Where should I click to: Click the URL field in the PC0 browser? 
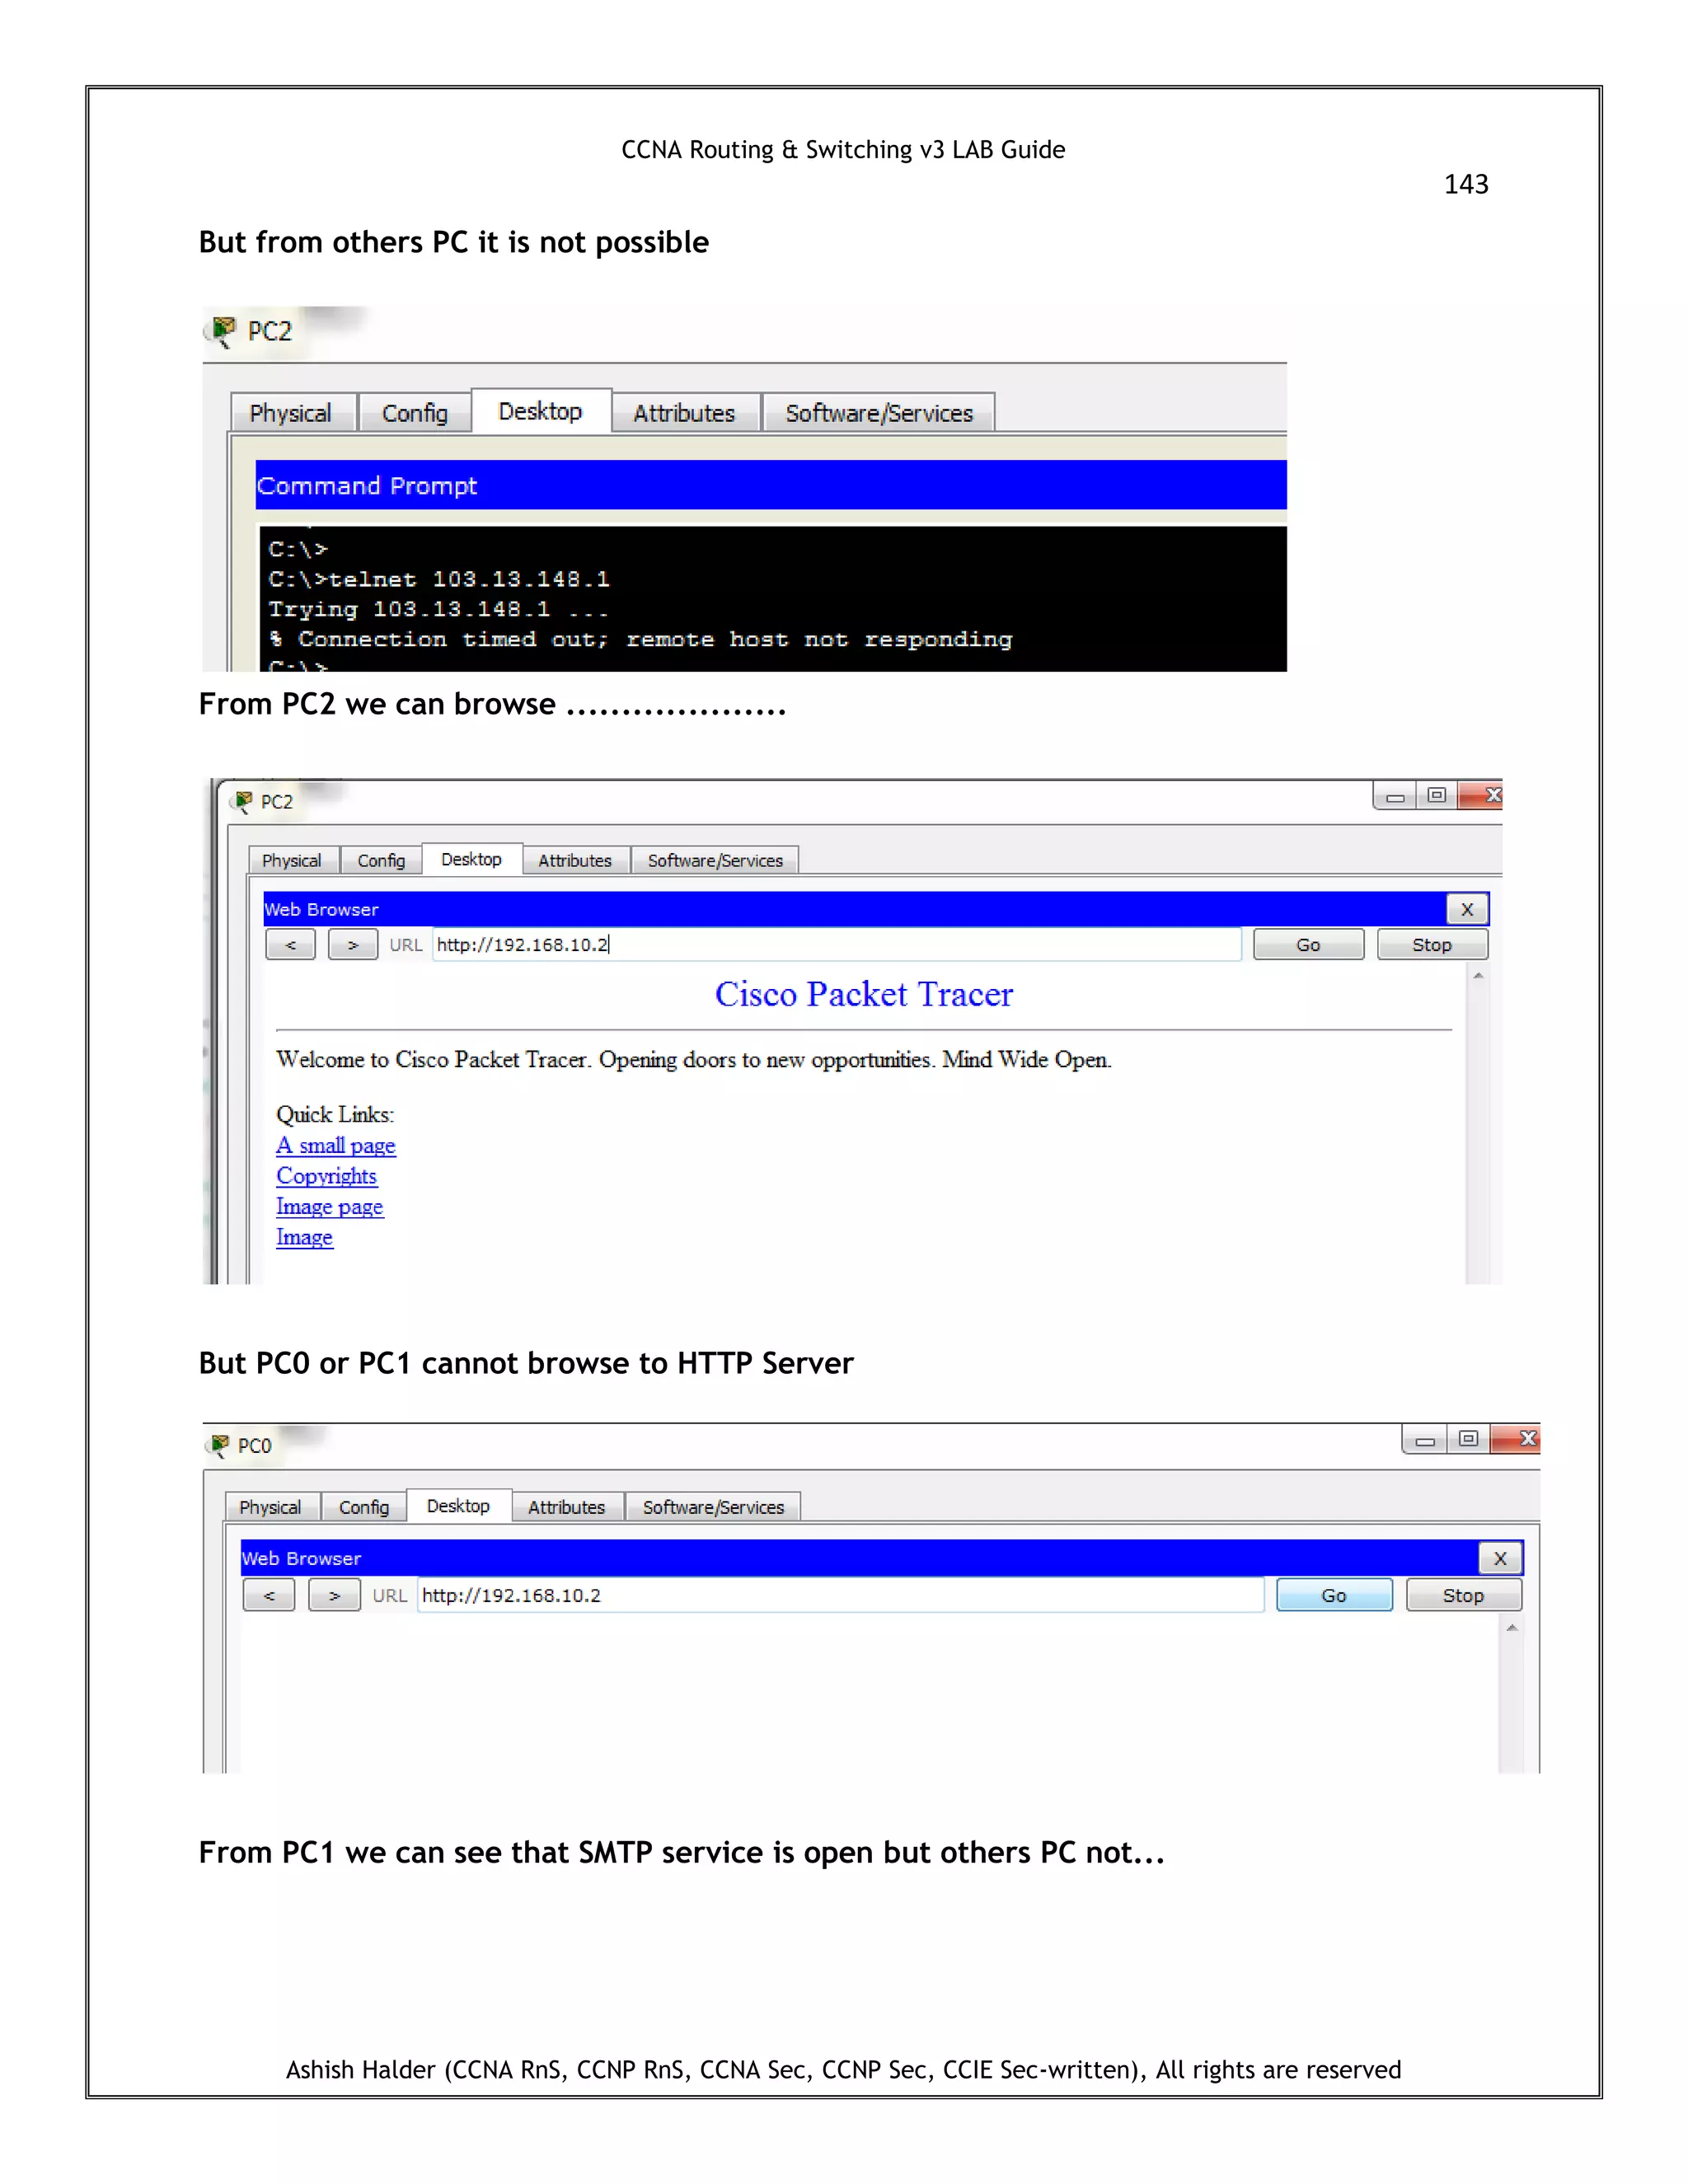[x=841, y=1595]
